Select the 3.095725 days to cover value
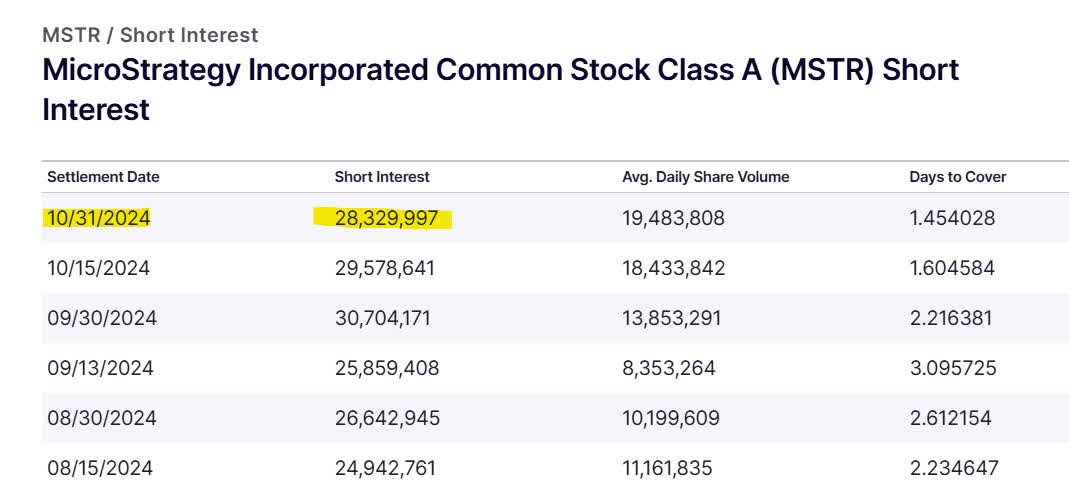This screenshot has width=1069, height=487. [952, 368]
